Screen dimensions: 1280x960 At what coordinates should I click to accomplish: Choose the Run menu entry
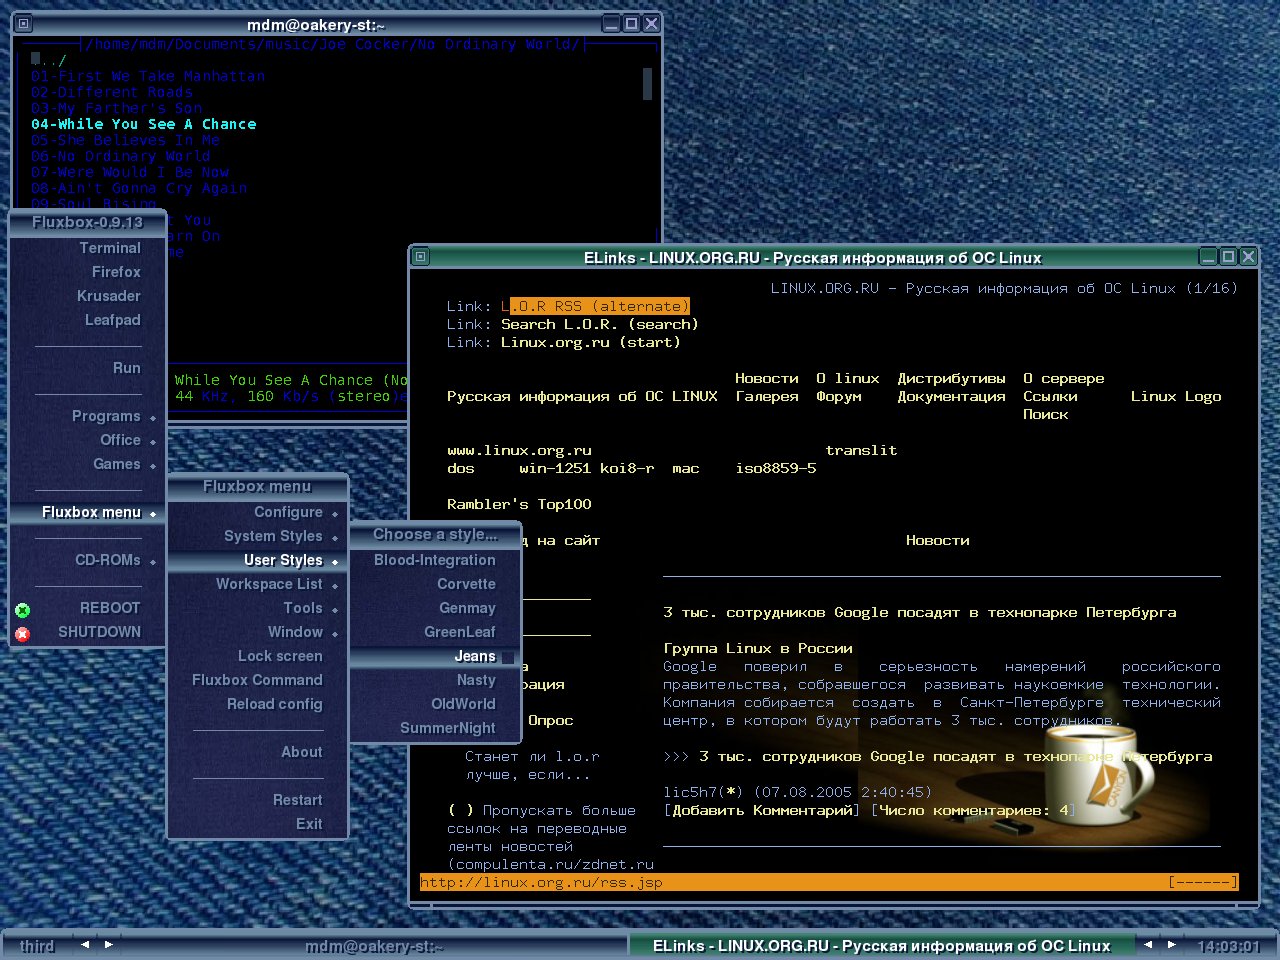[88, 368]
